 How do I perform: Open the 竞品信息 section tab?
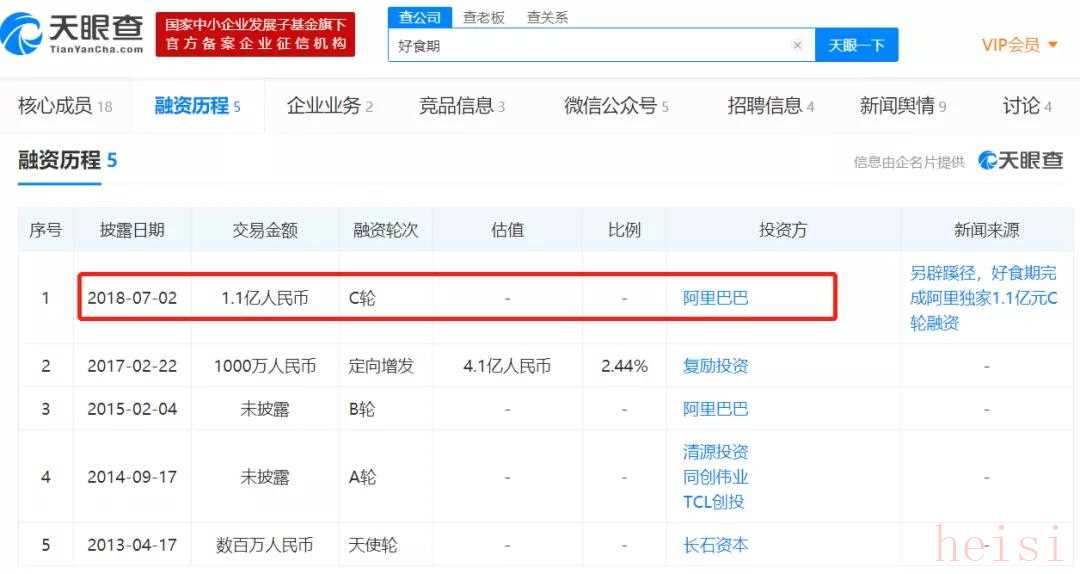tap(462, 105)
